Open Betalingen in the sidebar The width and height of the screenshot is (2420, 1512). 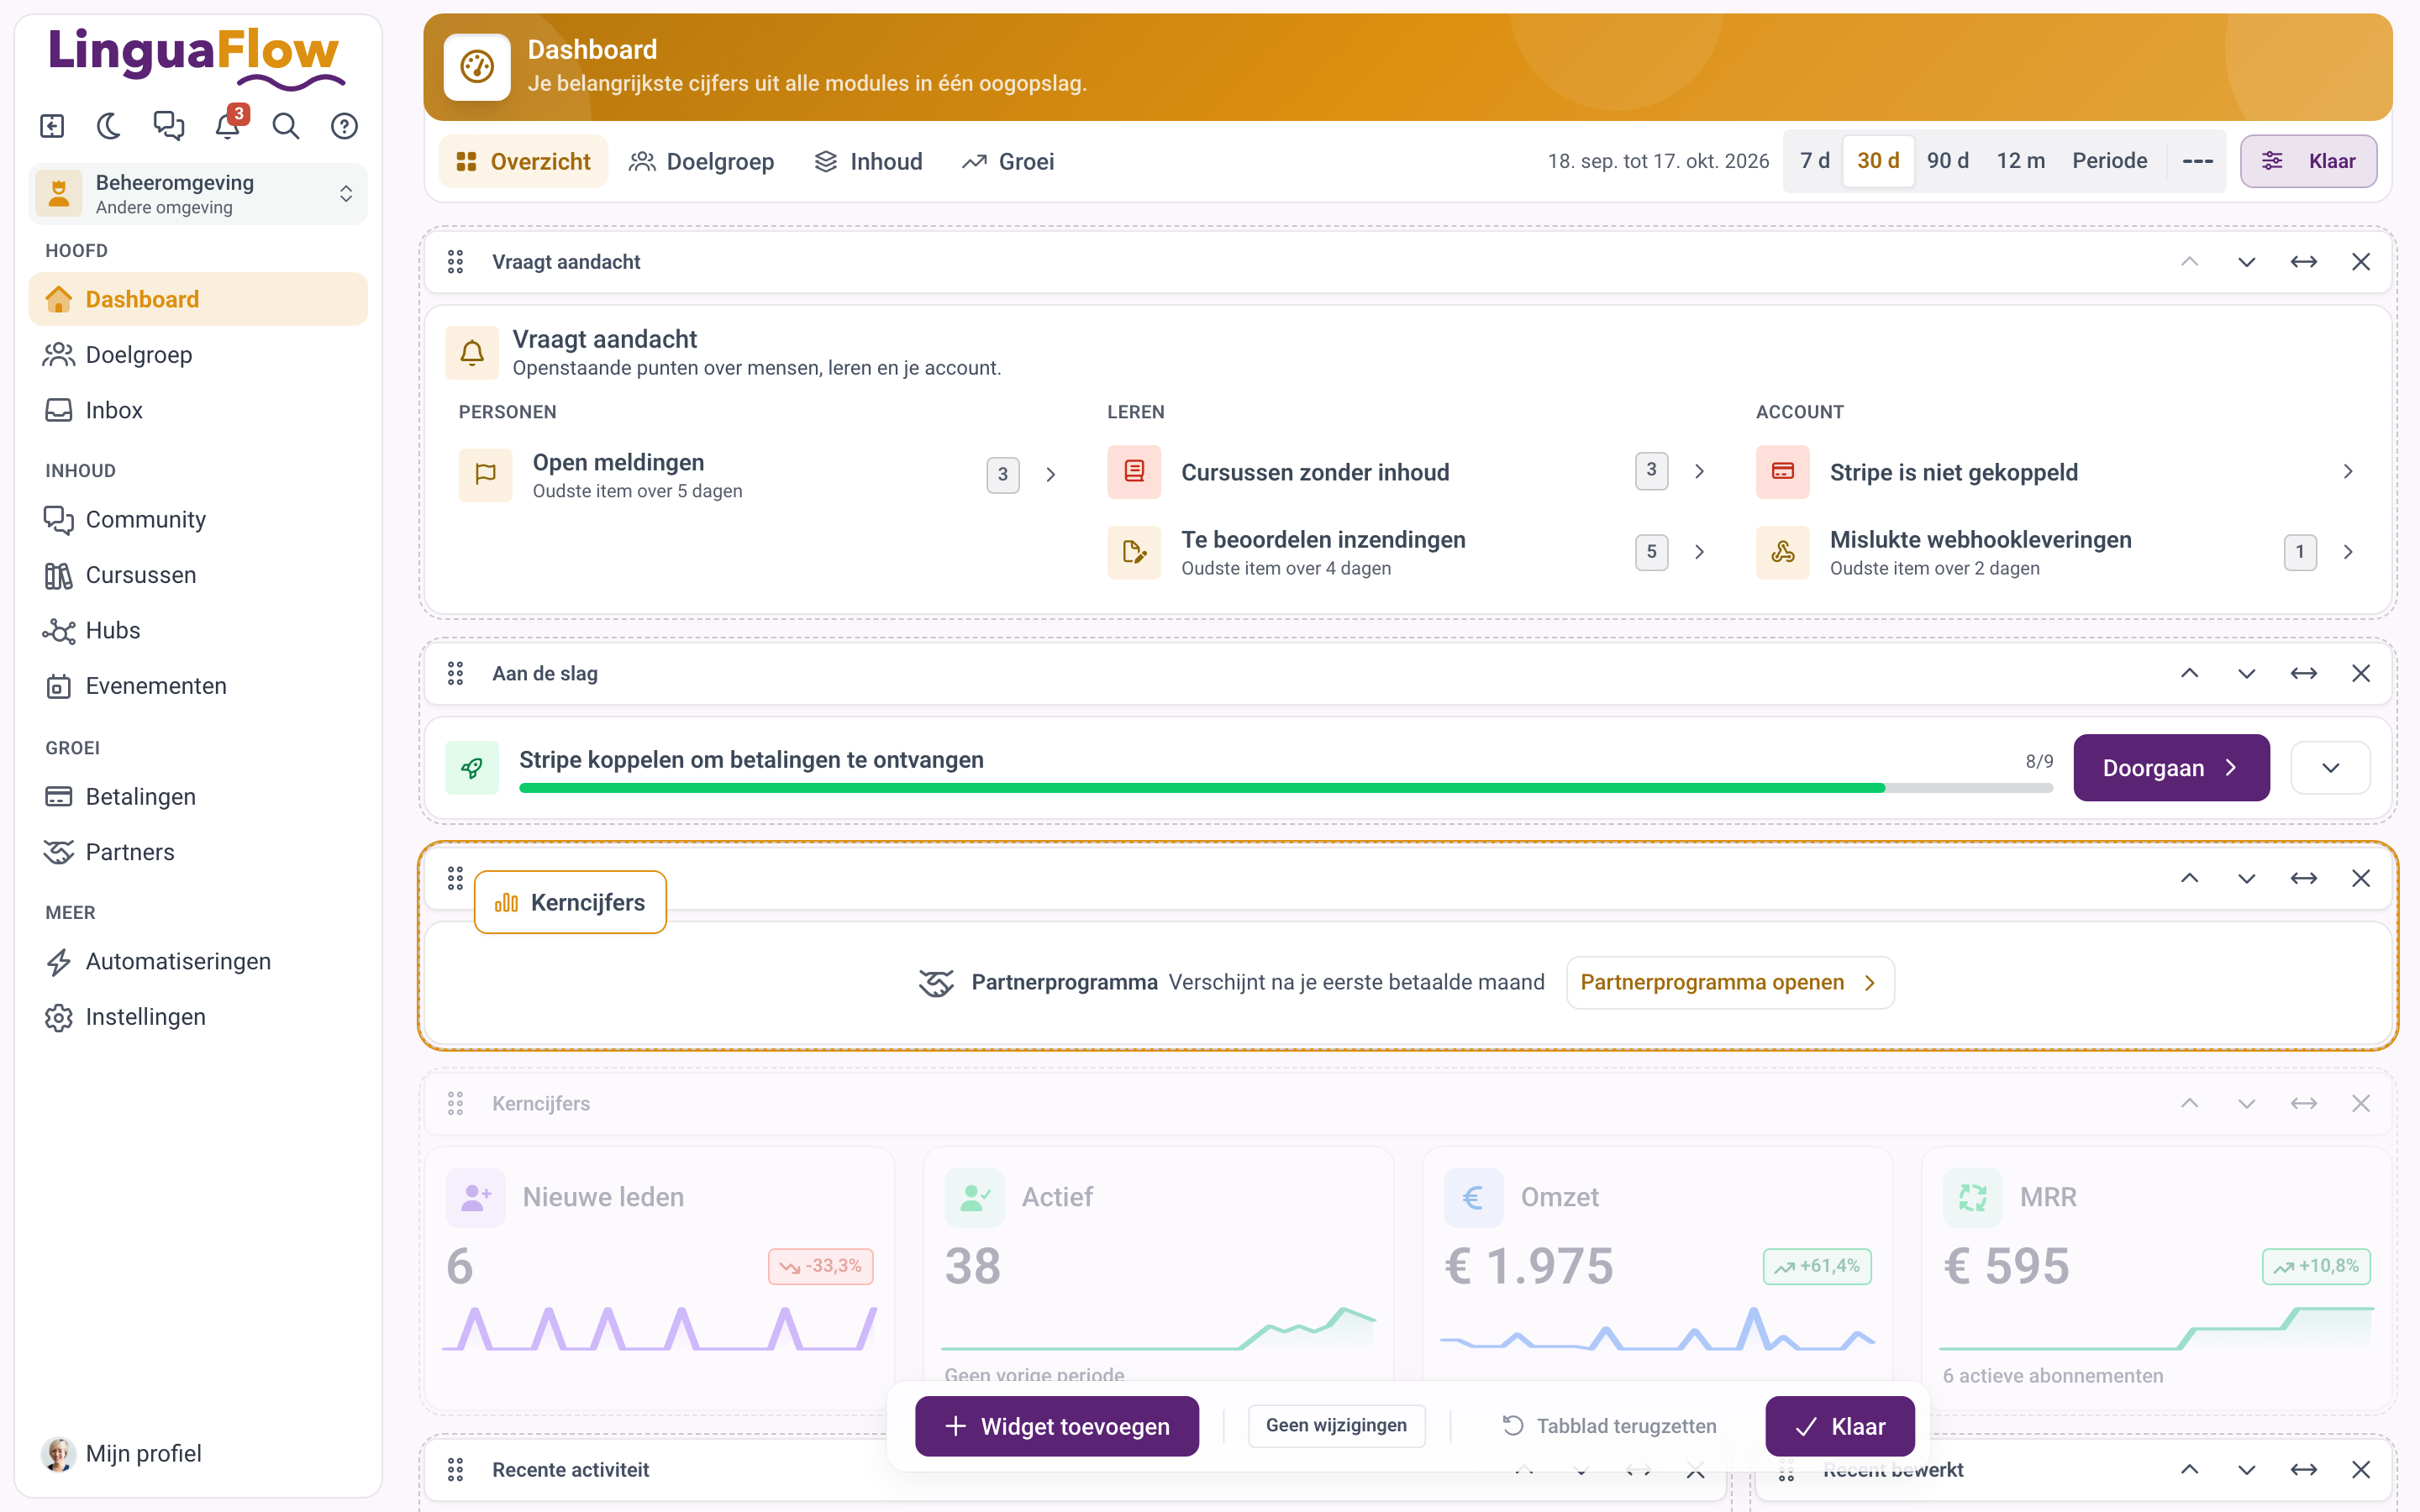coord(198,797)
